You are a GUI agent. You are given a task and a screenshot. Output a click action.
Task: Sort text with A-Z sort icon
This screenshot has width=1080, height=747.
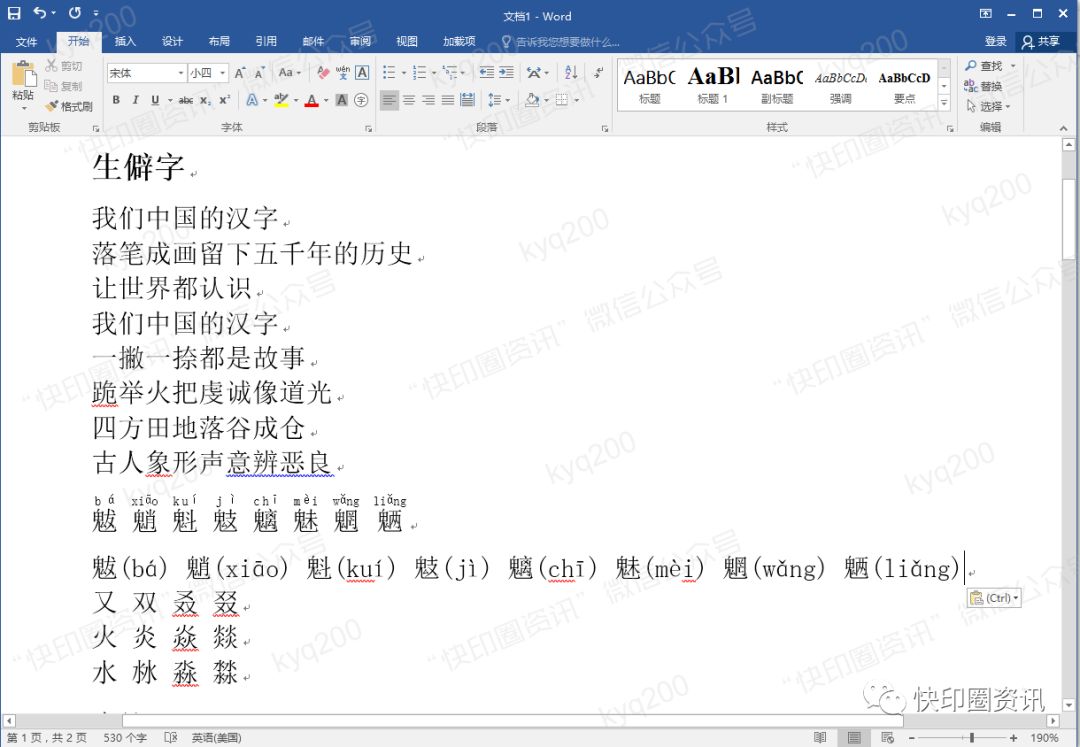[571, 72]
